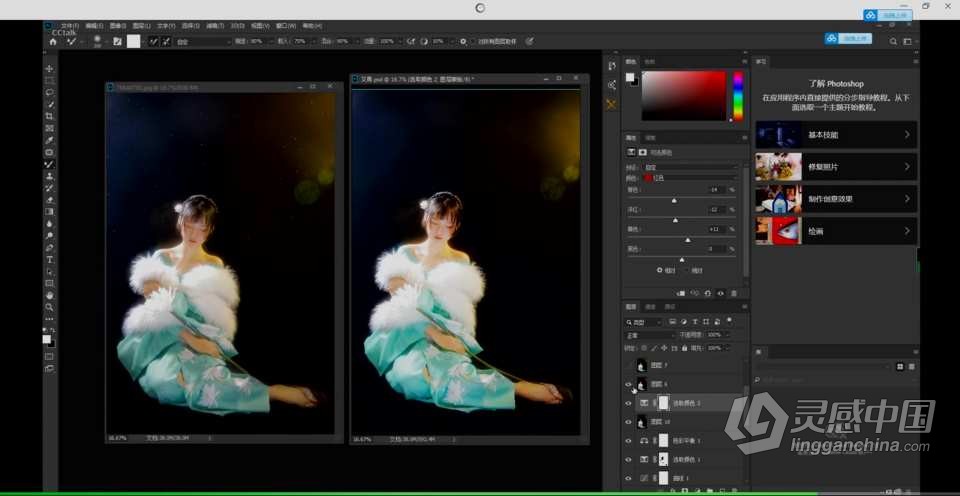Image resolution: width=960 pixels, height=496 pixels.
Task: Open the brush preset picker
Action: pos(97,42)
